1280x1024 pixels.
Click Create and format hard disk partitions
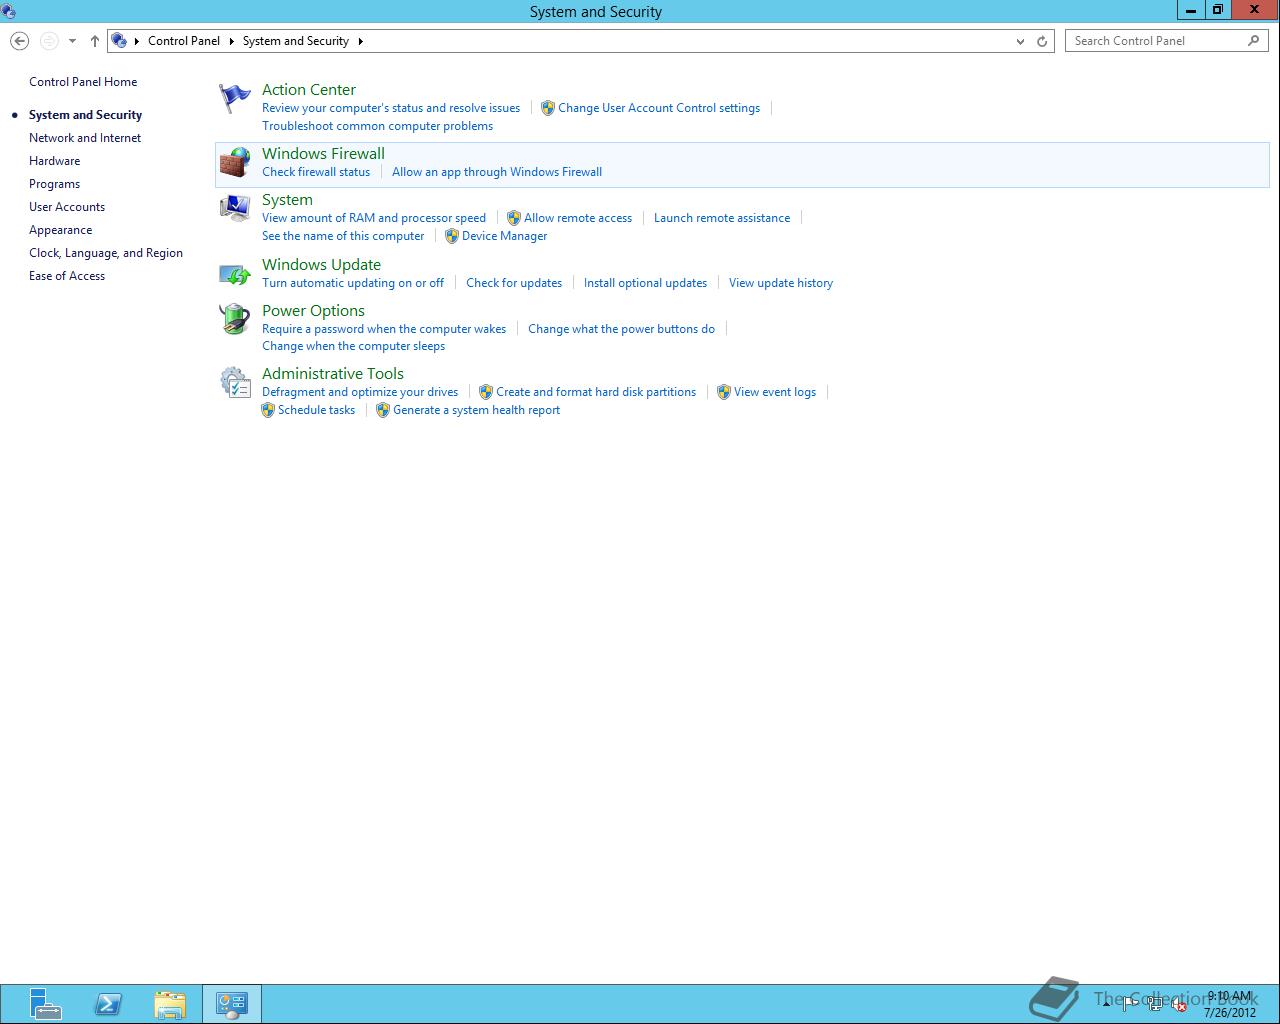point(596,392)
